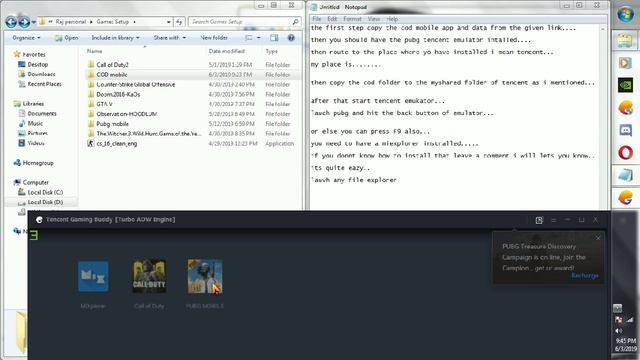Screen dimensions: 640x360
Task: Sort by the Name column header
Action: 94,51
